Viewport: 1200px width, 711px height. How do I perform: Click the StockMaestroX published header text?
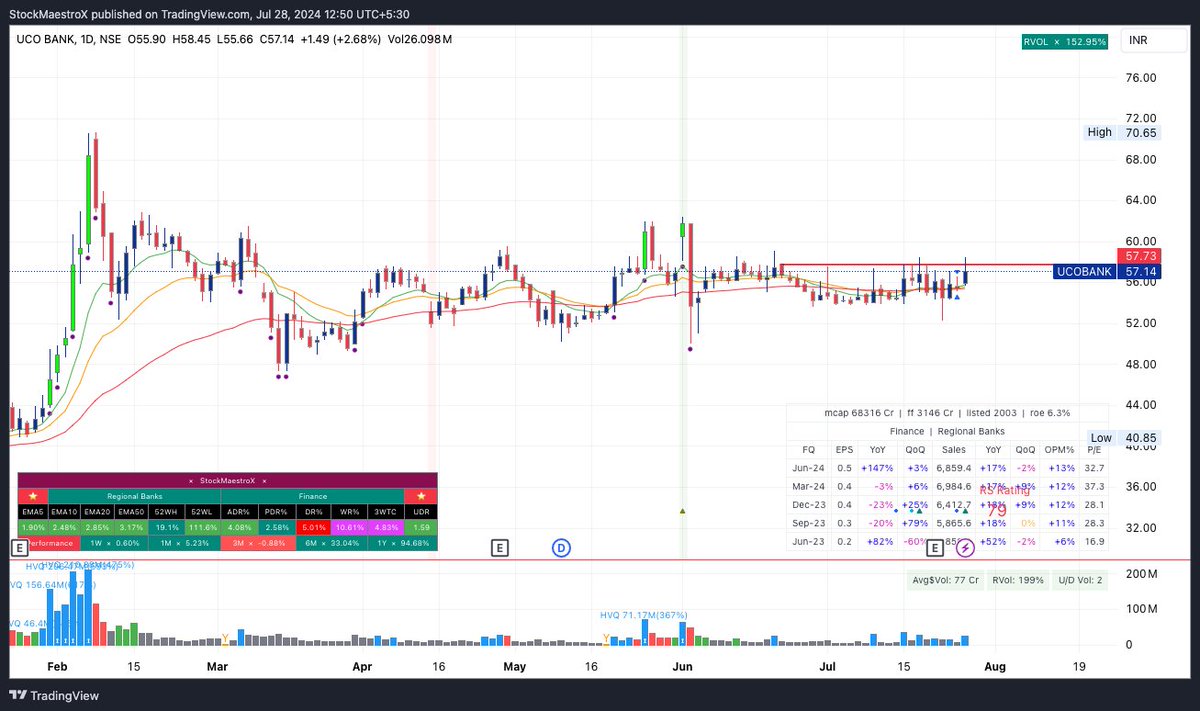(x=209, y=14)
